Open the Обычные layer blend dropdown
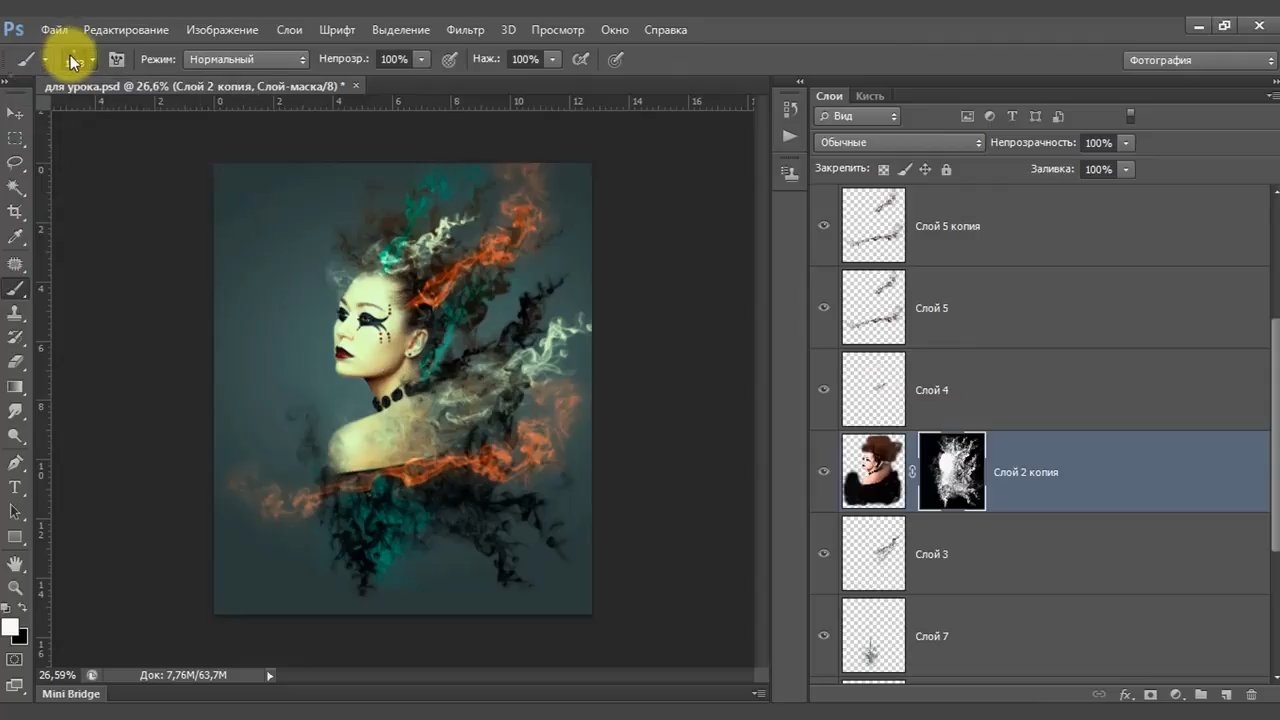 tap(899, 143)
